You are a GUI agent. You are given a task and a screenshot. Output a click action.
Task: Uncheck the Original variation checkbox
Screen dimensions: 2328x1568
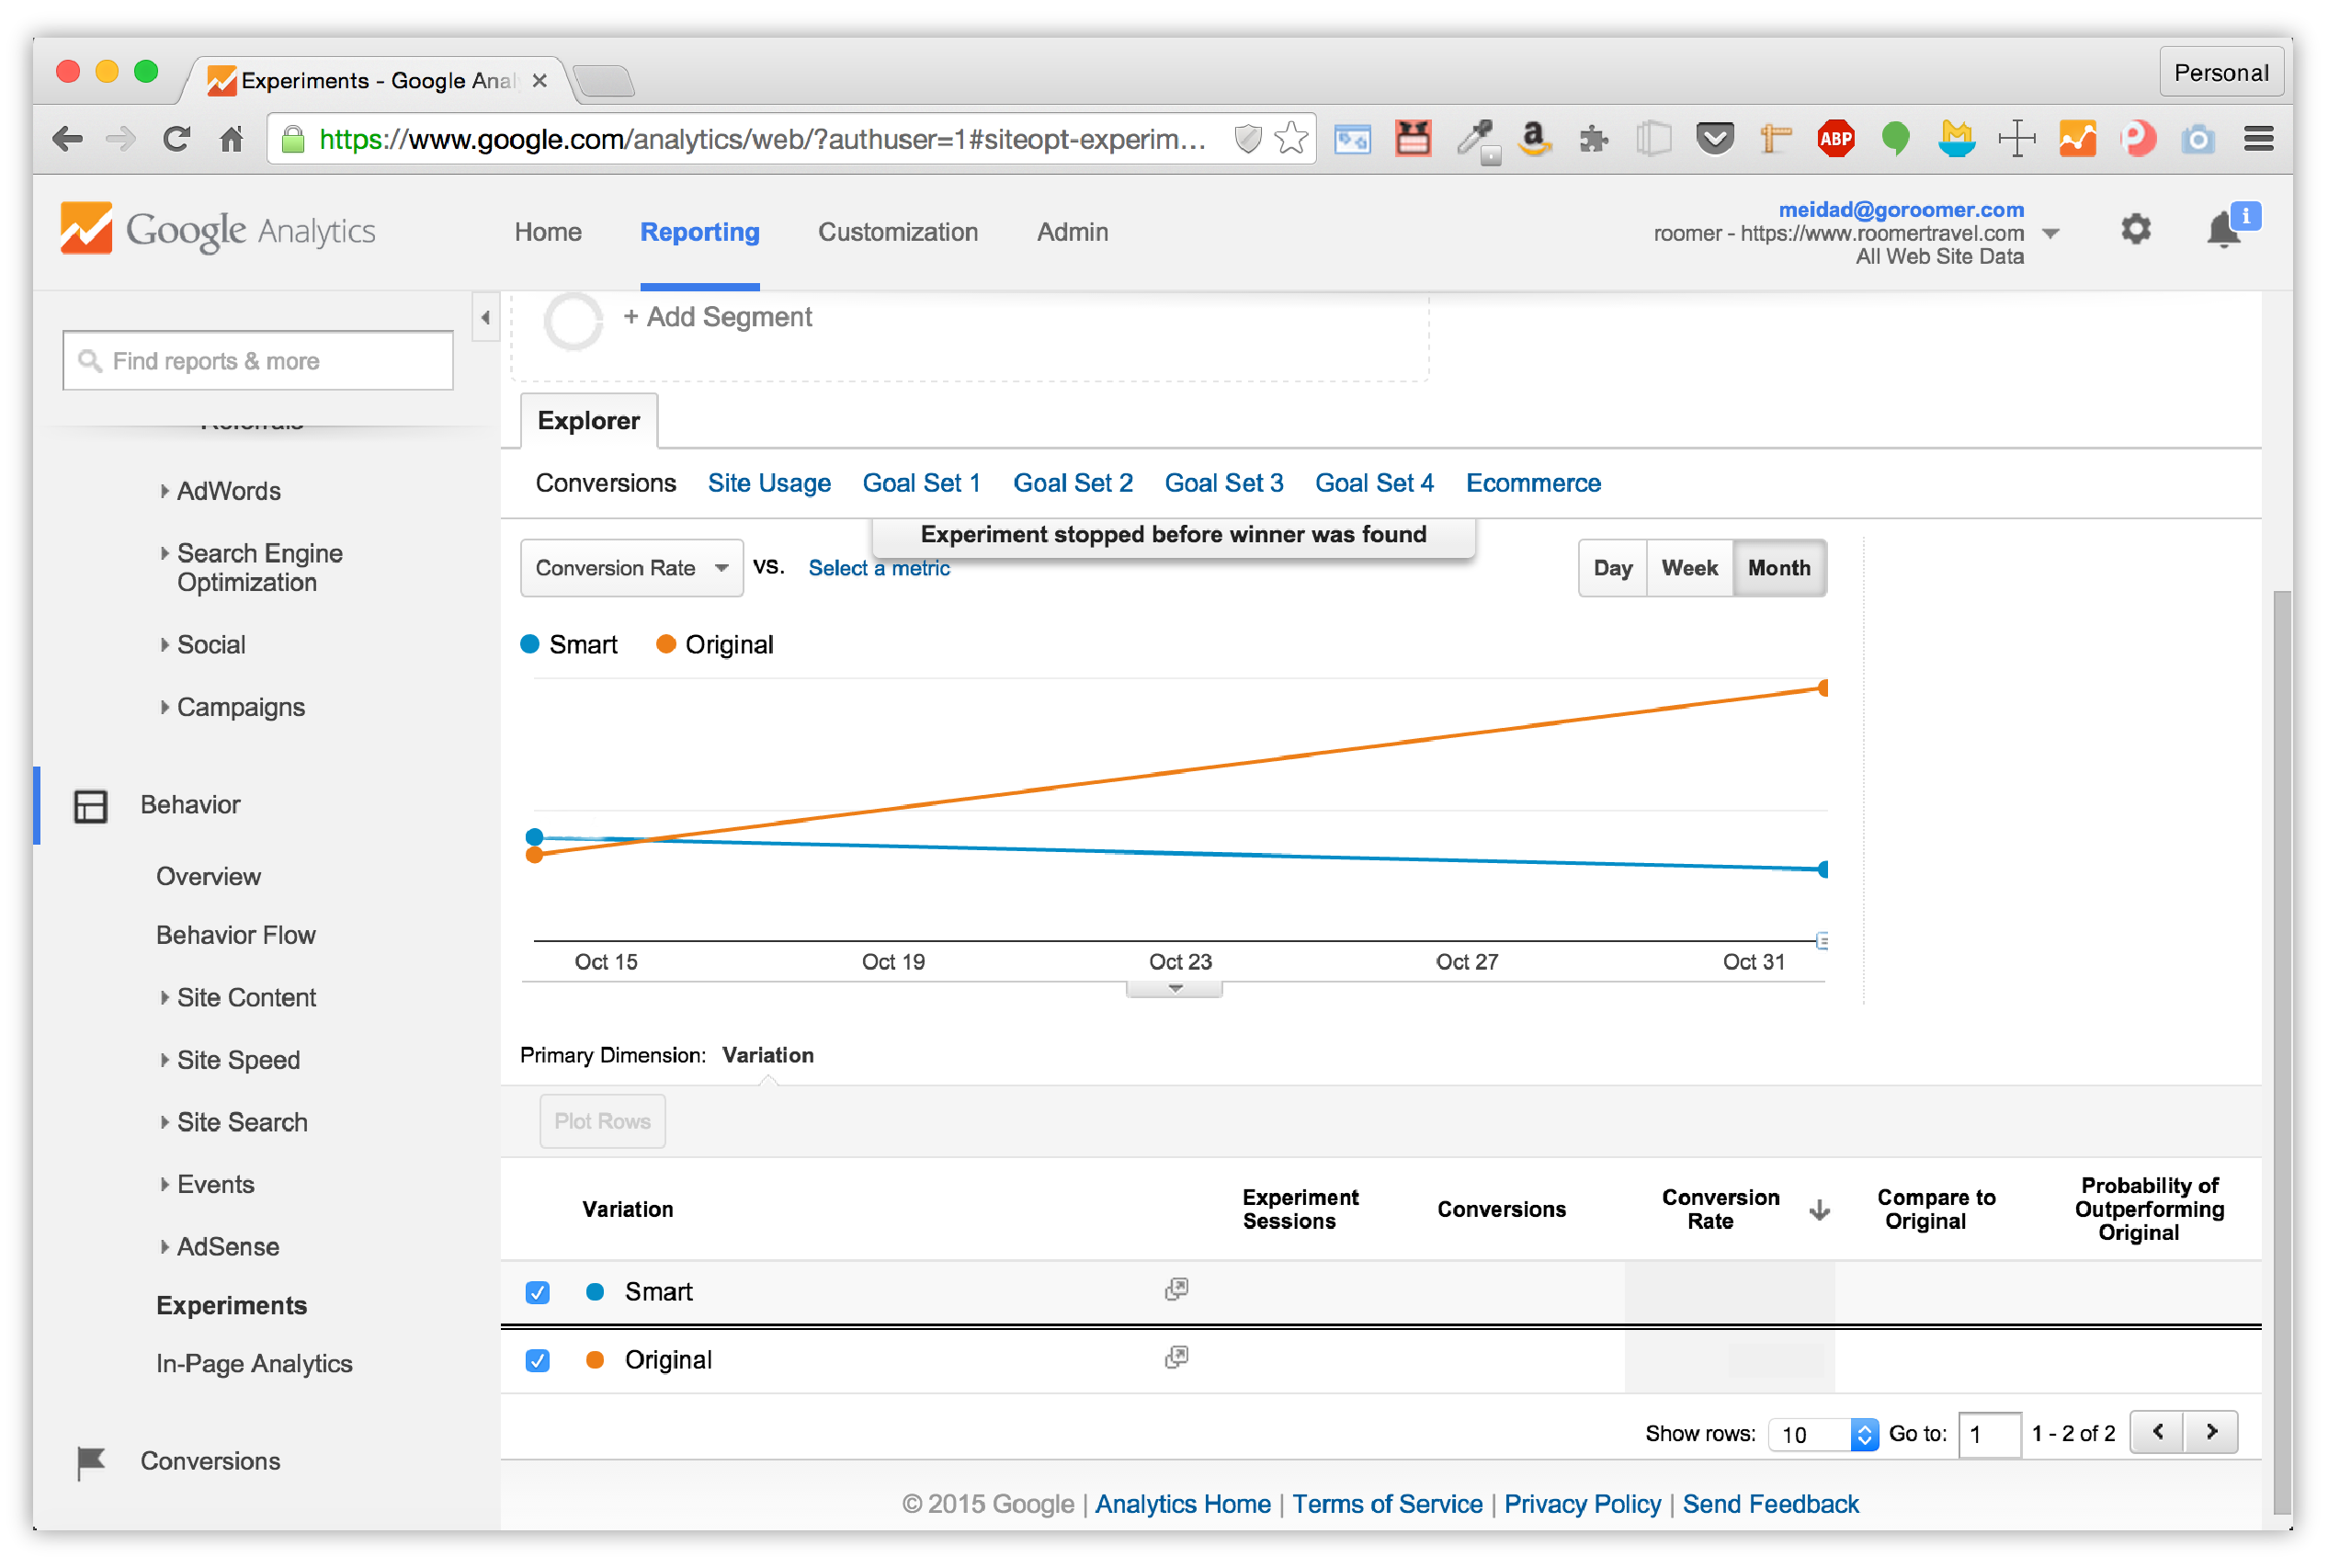coord(537,1360)
